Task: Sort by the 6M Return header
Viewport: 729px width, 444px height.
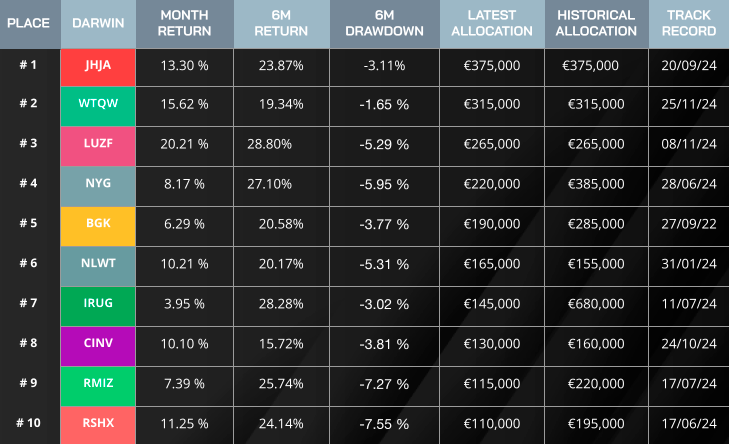Action: 281,23
